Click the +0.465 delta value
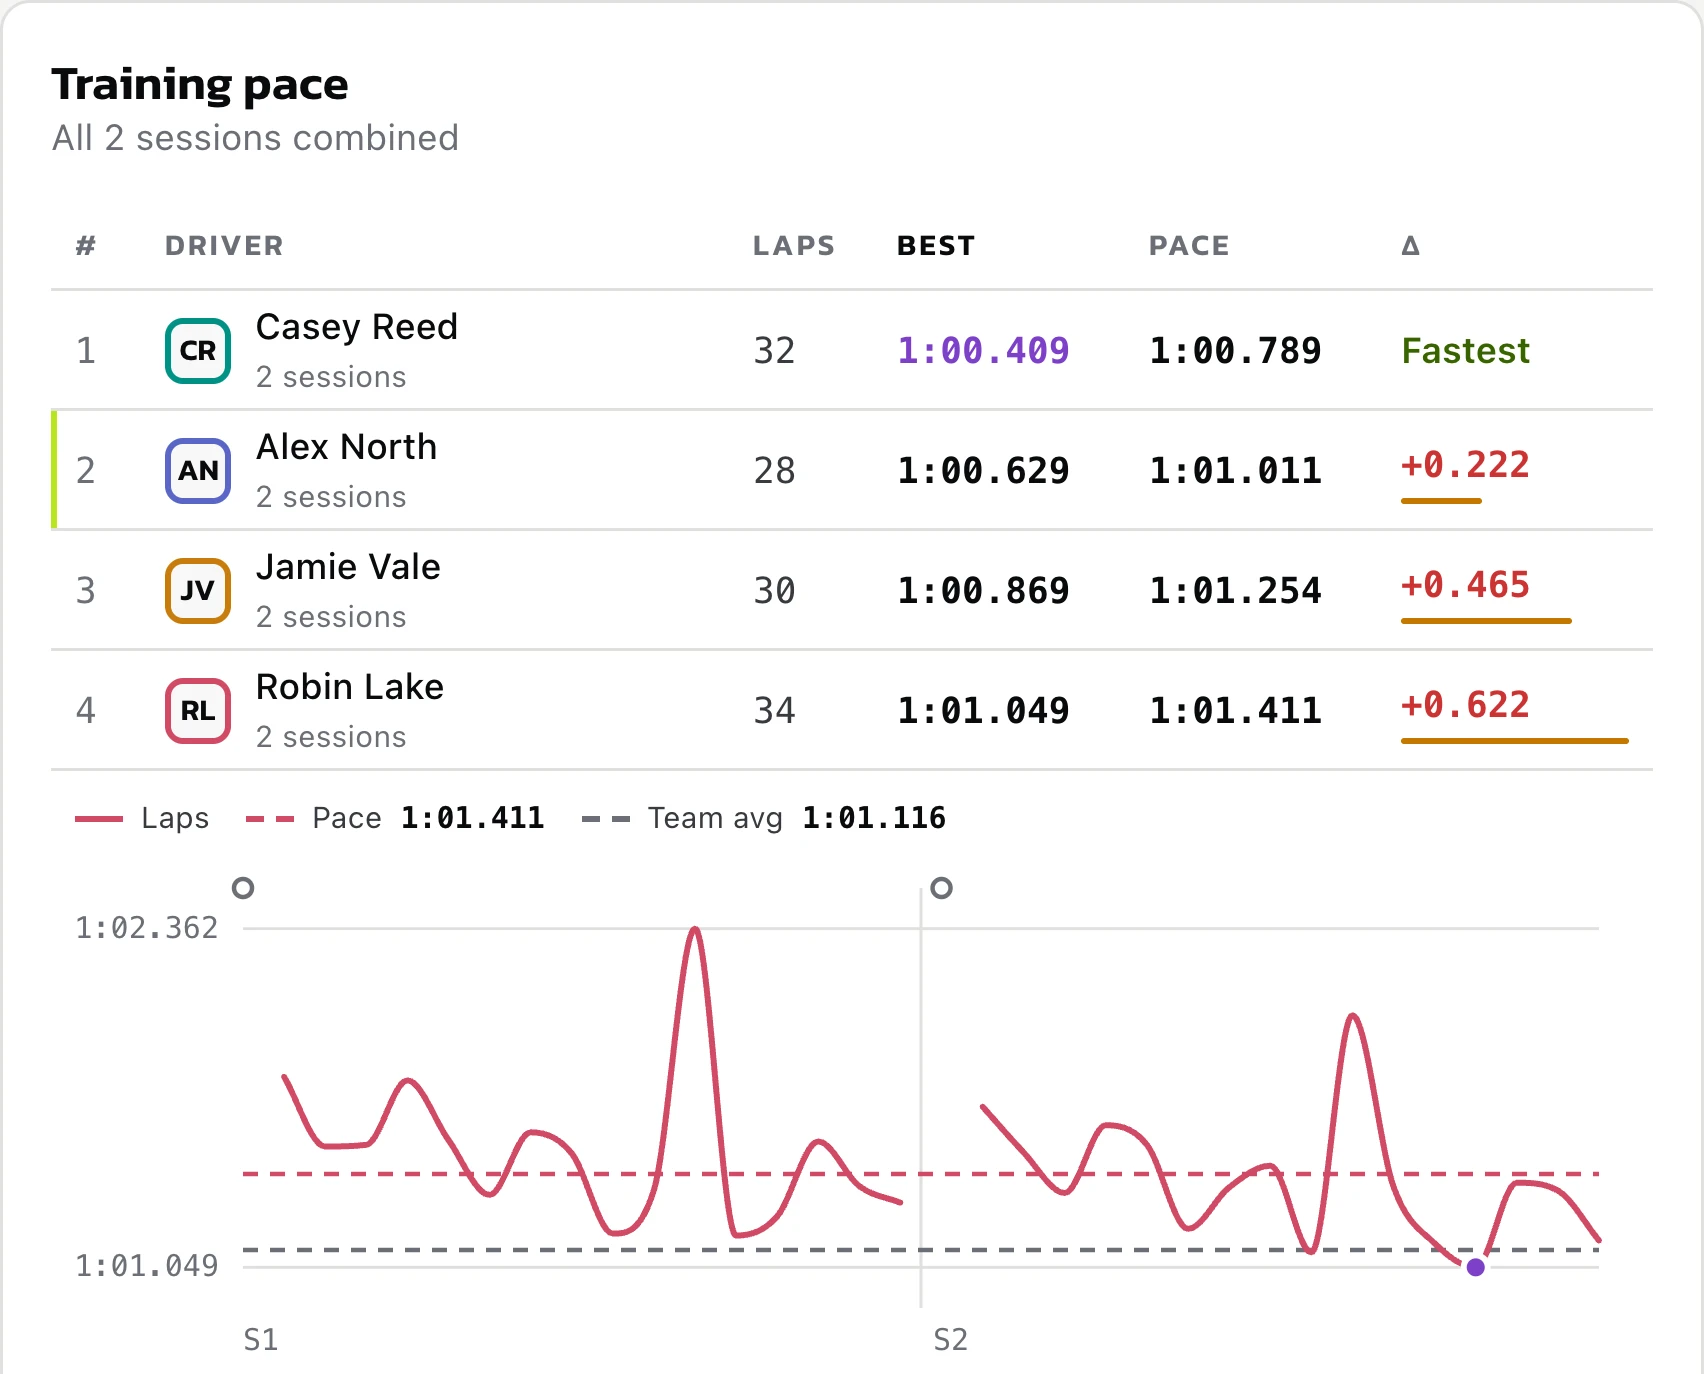Image resolution: width=1704 pixels, height=1374 pixels. click(1465, 585)
